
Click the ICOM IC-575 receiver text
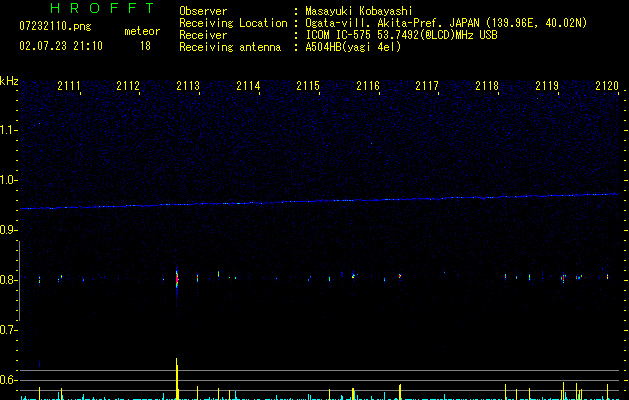coord(401,35)
